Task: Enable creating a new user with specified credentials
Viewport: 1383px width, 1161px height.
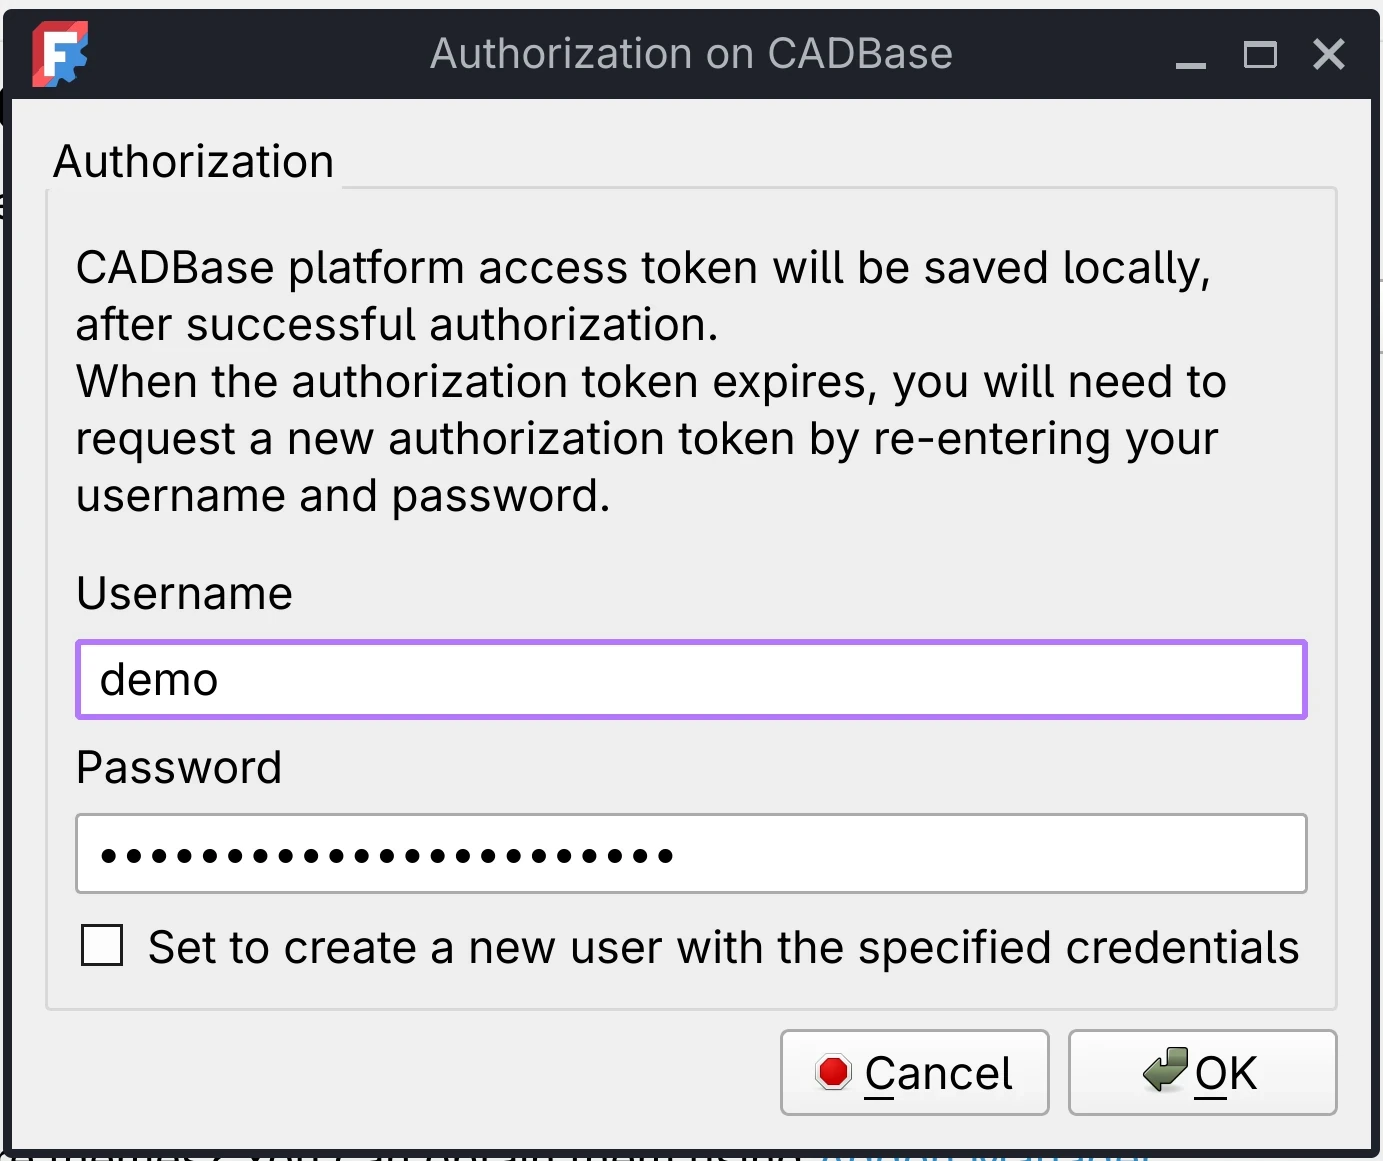Action: pyautogui.click(x=101, y=945)
